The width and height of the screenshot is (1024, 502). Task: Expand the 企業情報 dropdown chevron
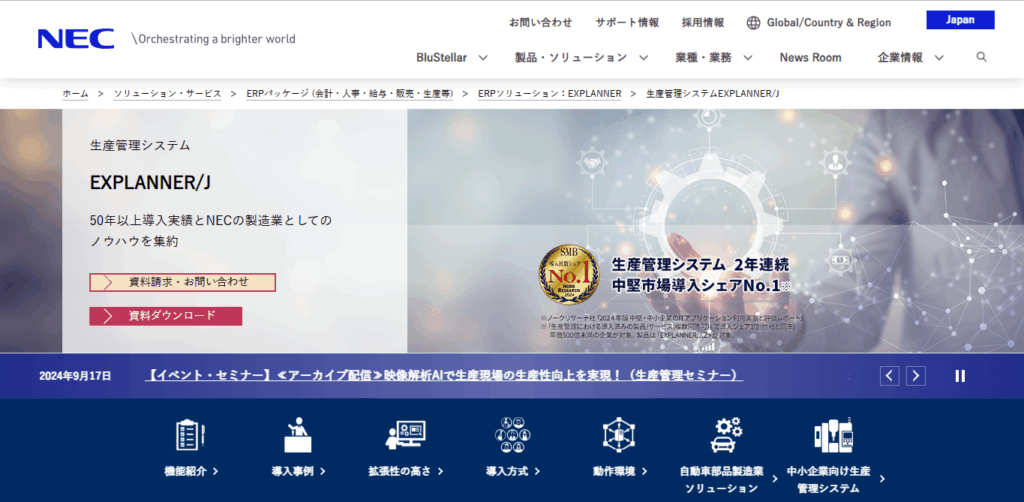[x=939, y=57]
